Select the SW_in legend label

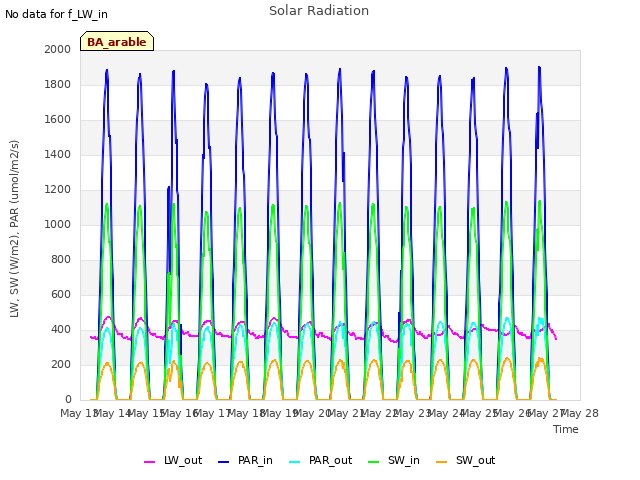click(x=404, y=460)
